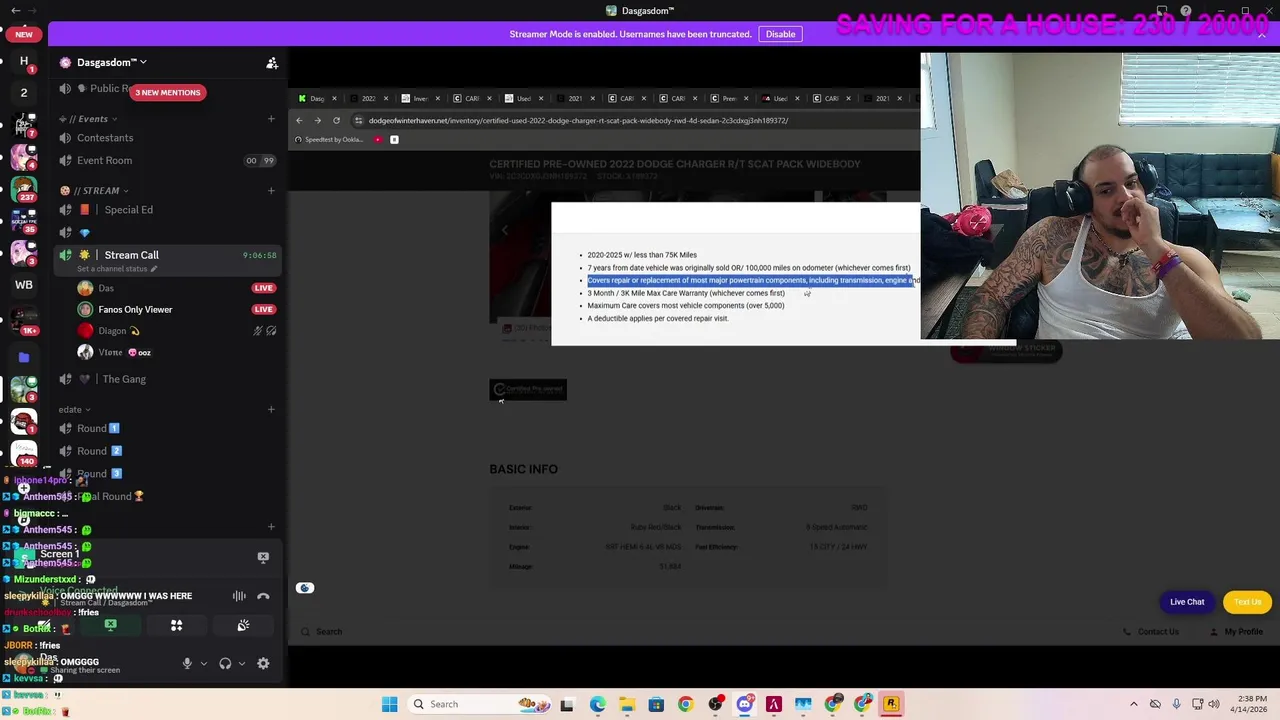
Task: Join the Round 1 voice channel
Action: 98,428
